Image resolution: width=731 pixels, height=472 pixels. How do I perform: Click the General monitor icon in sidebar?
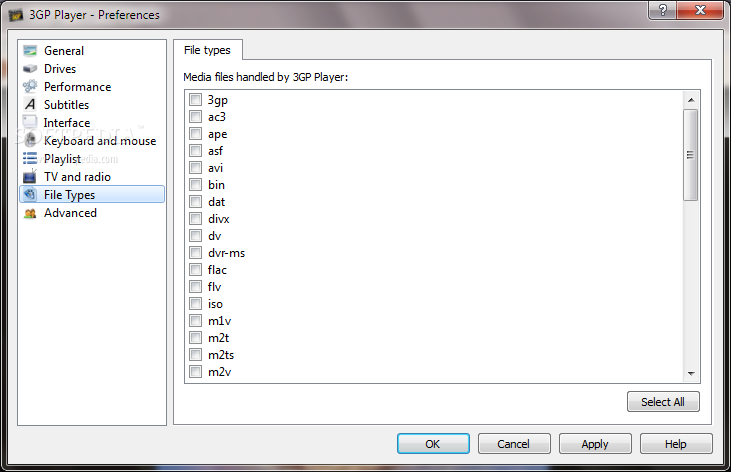(30, 50)
